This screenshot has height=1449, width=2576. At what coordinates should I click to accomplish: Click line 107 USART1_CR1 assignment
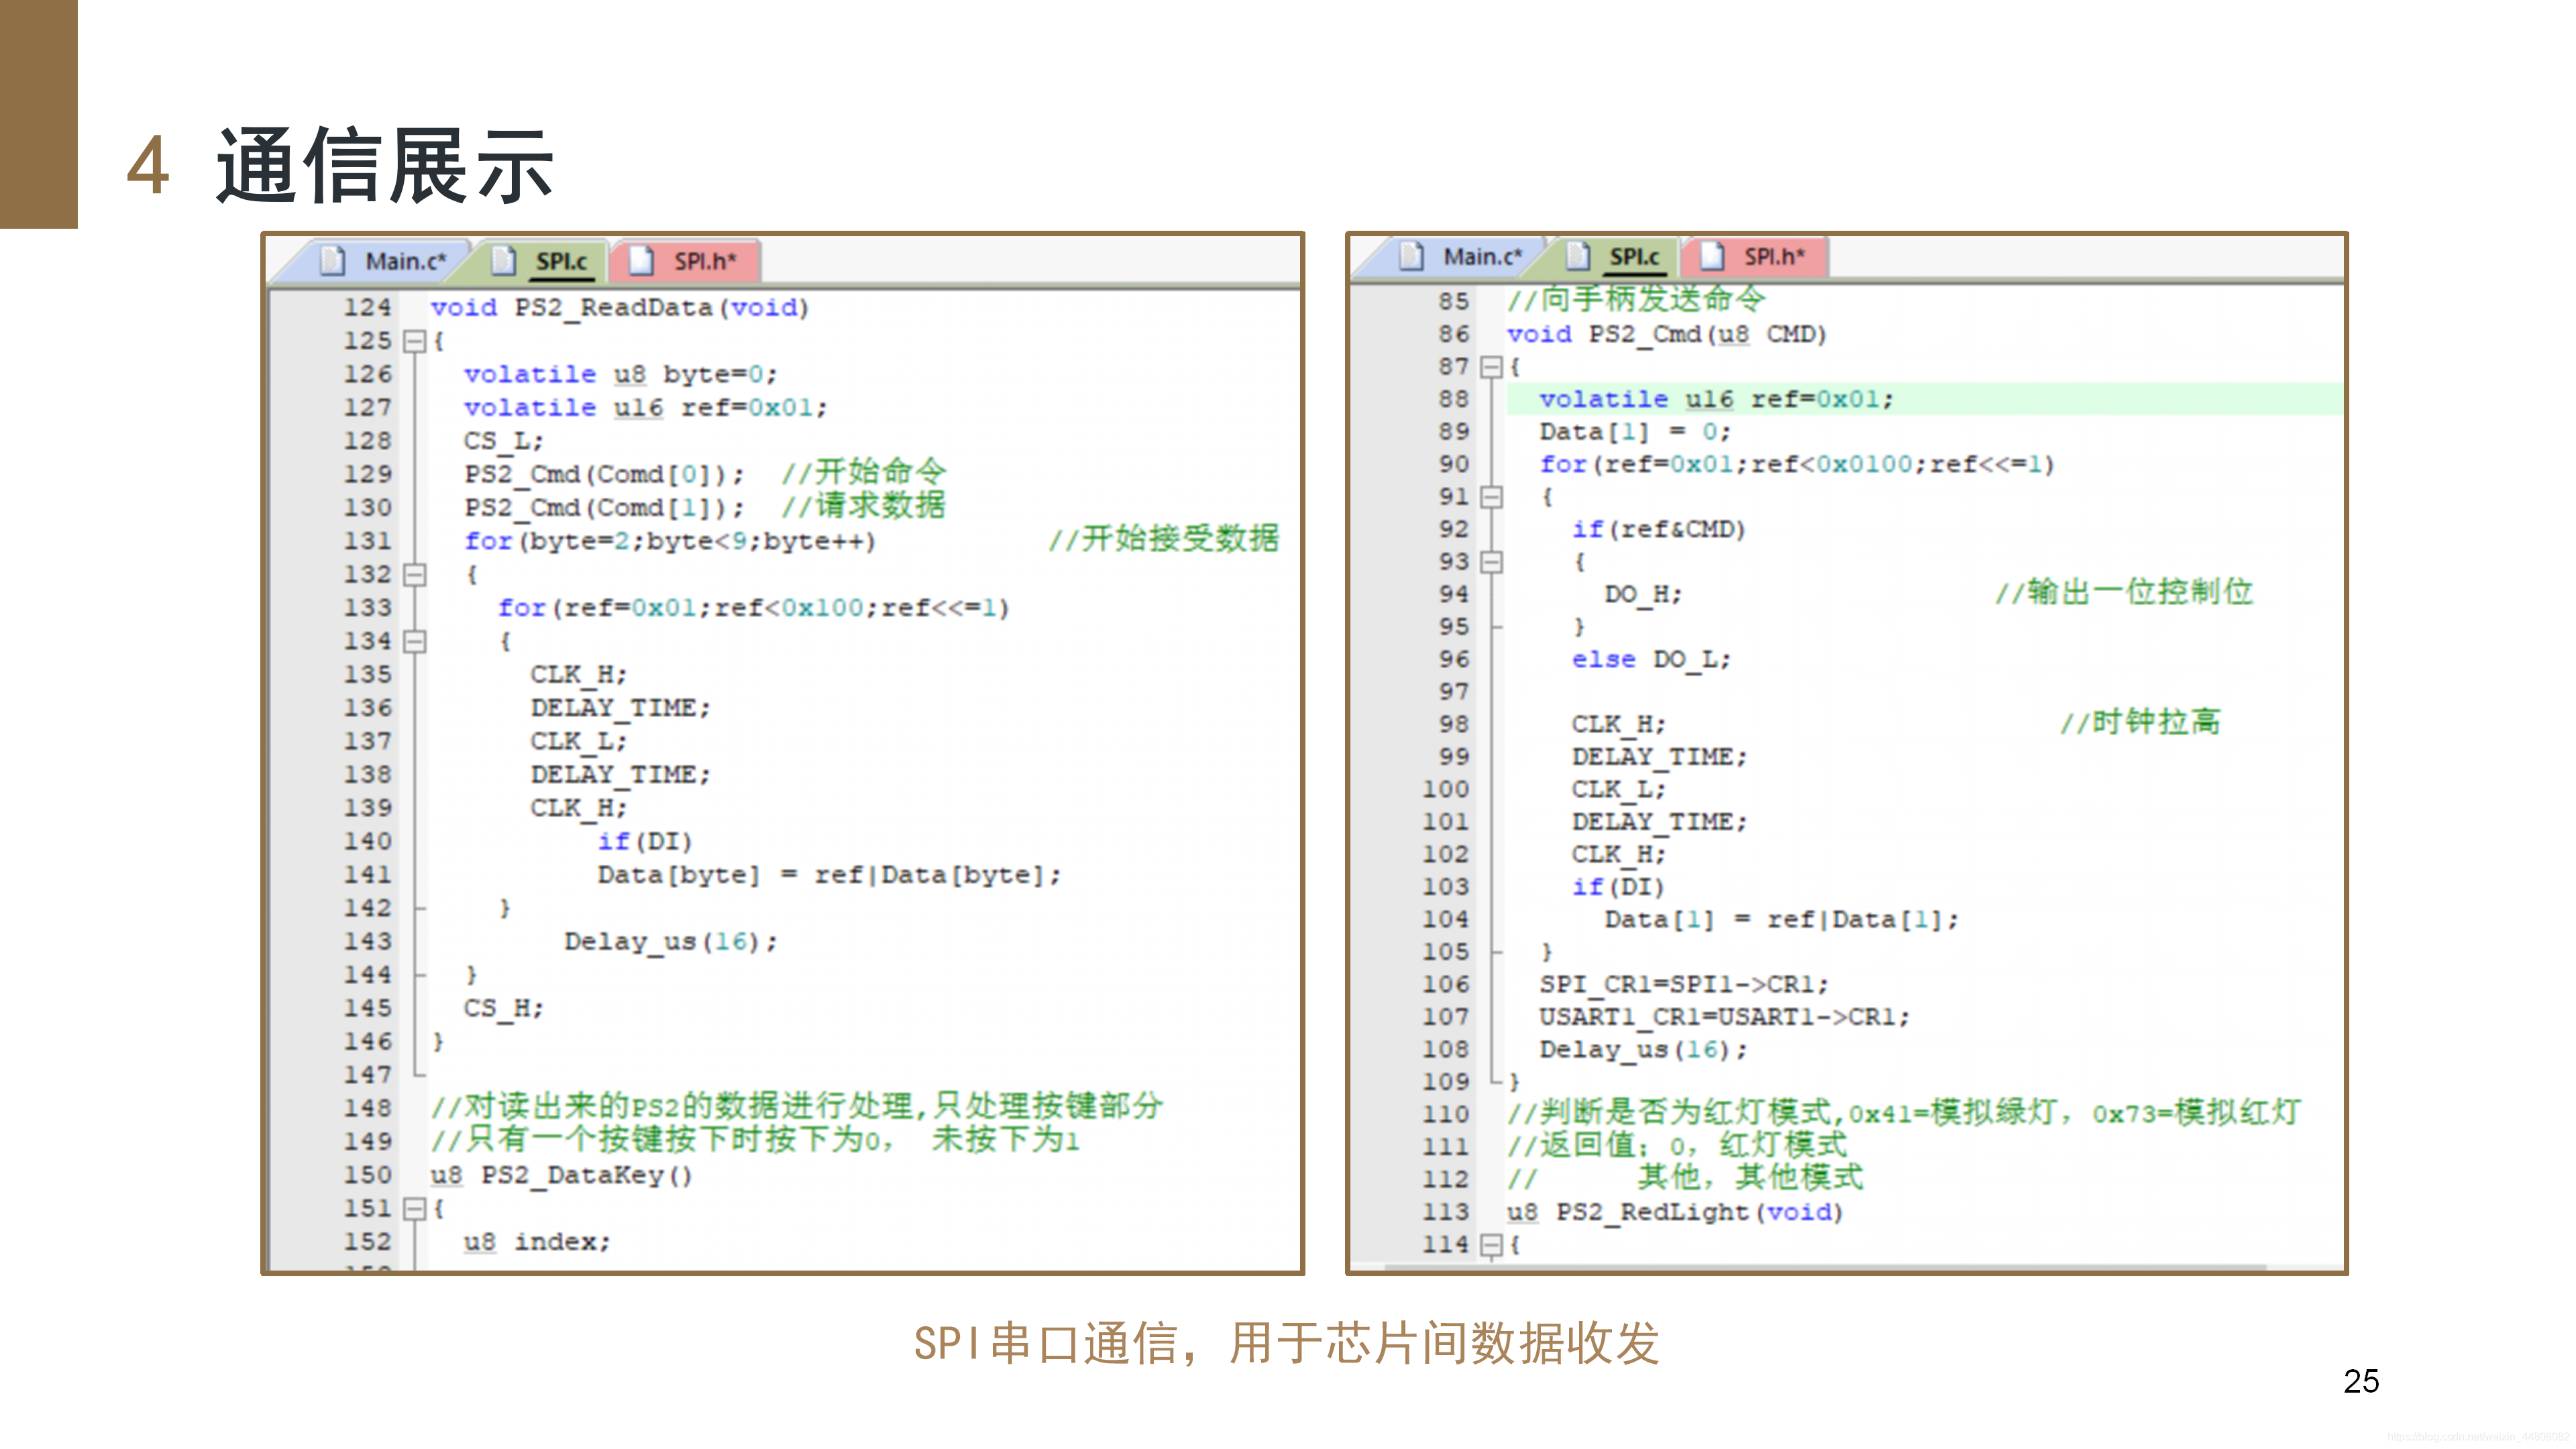click(x=1724, y=1017)
